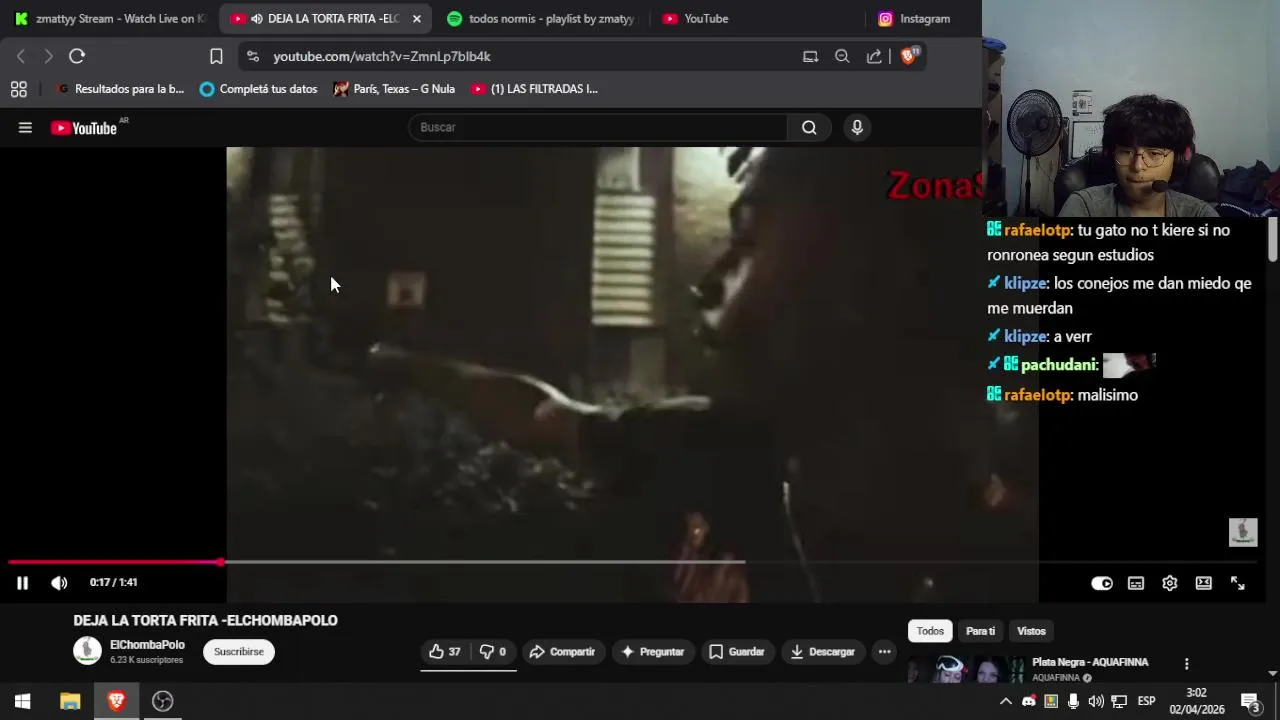Enter fullscreen video mode
Screen dimensions: 1280x720
[x=1237, y=583]
